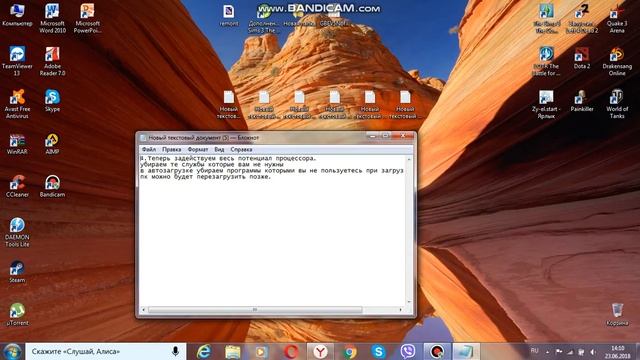Select the WinRAR desktop icon
640x360 pixels.
coord(17,144)
